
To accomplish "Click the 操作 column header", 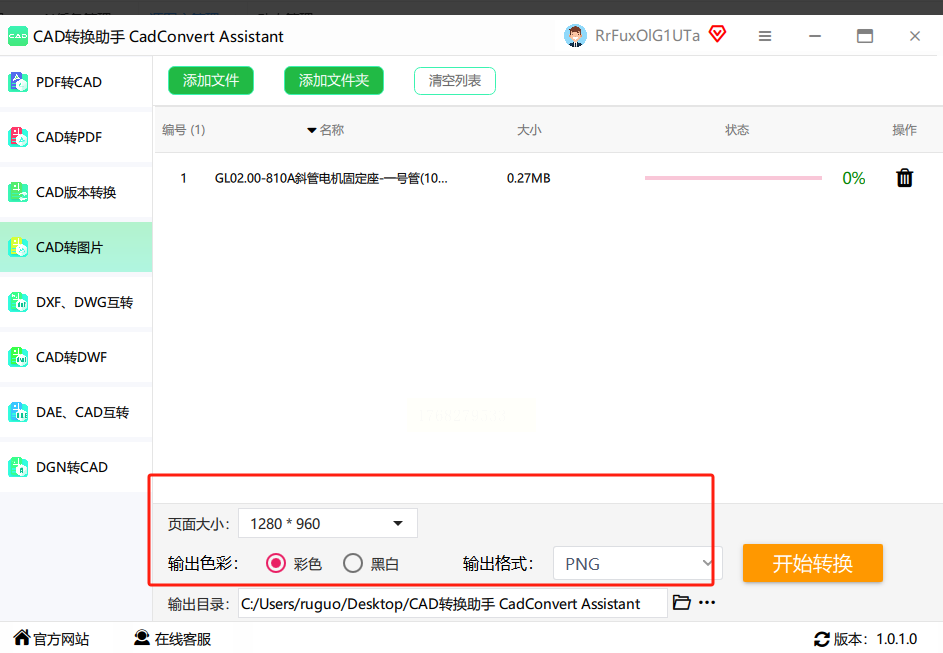I will pyautogui.click(x=904, y=130).
